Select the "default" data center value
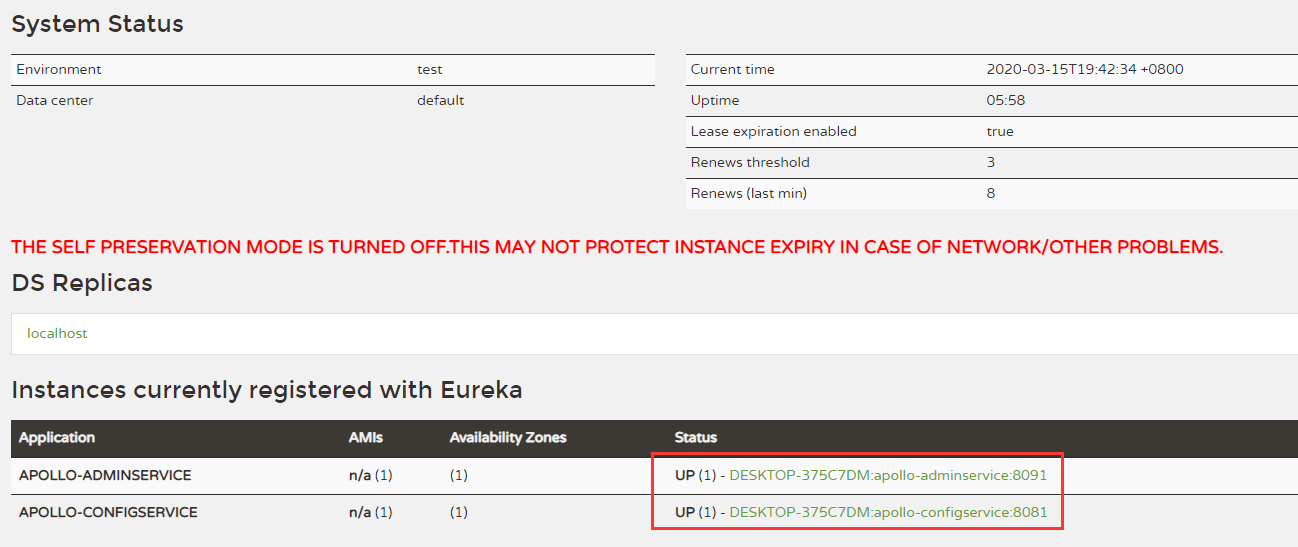 click(440, 101)
